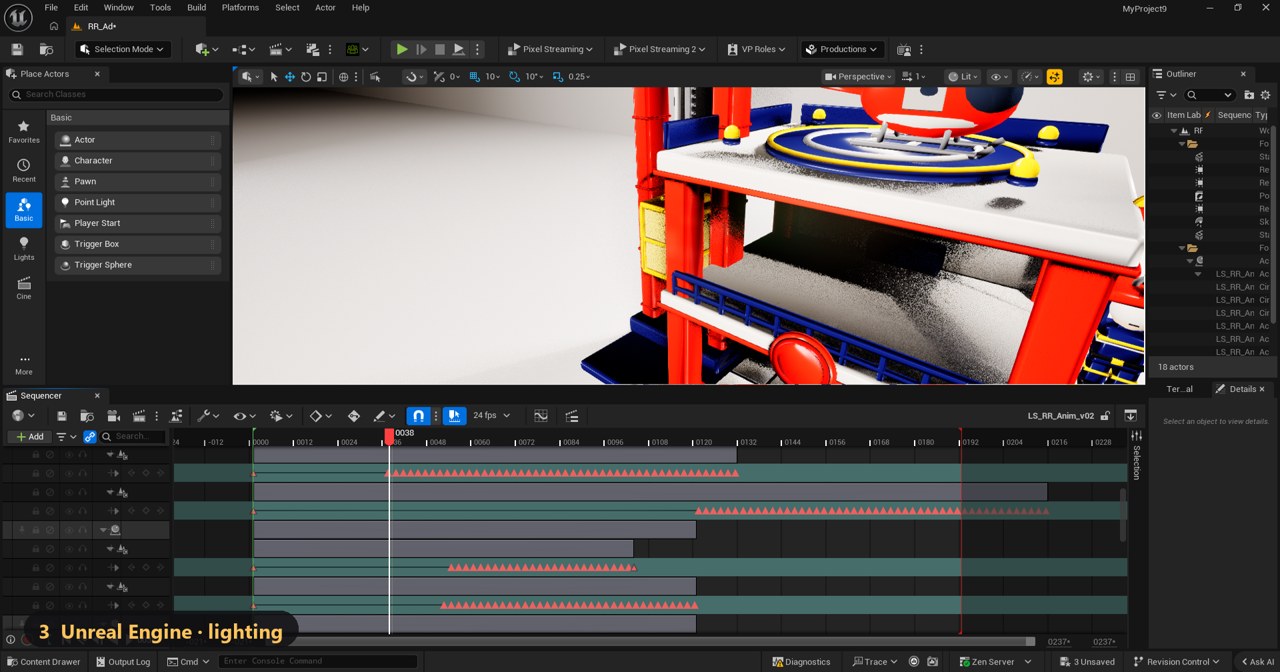The height and width of the screenshot is (672, 1280).
Task: Open the Sequencer curve editor icon
Action: 541,416
